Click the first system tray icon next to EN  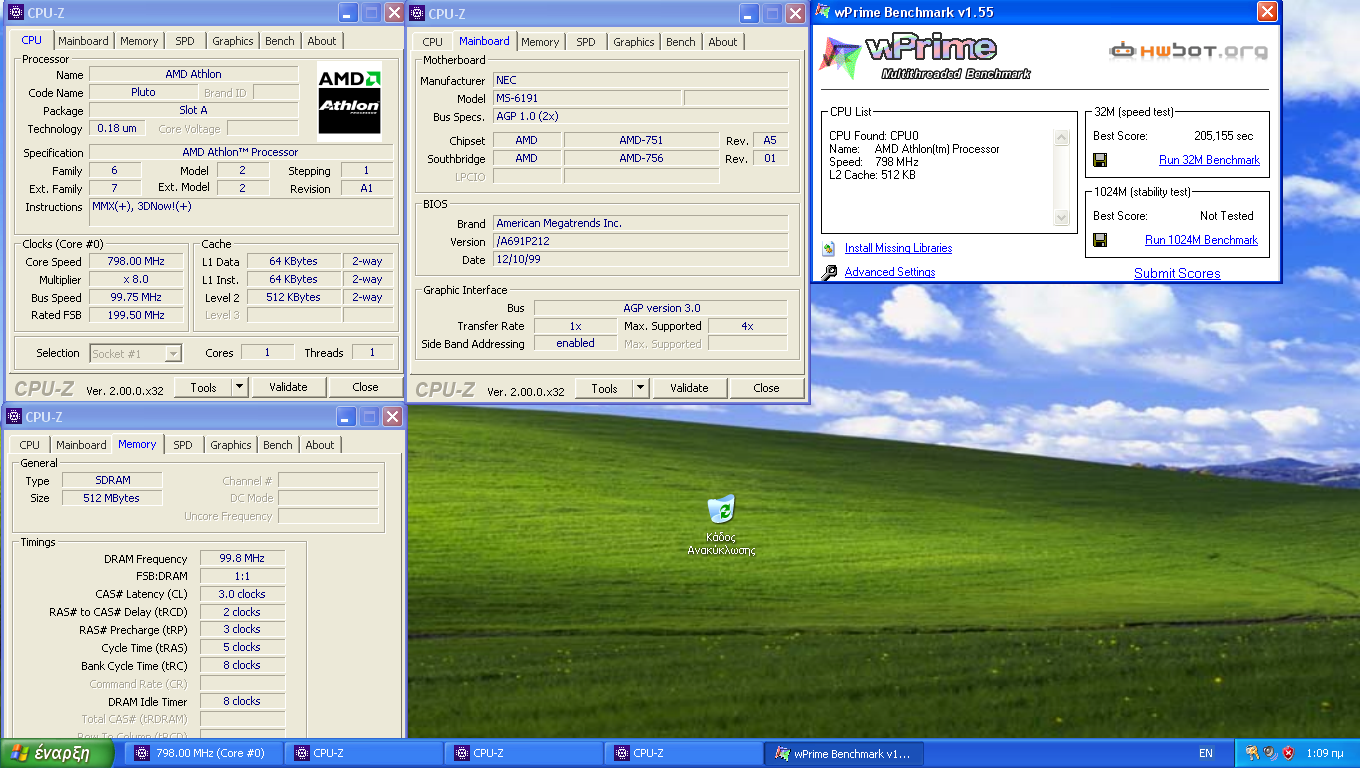(x=1252, y=753)
